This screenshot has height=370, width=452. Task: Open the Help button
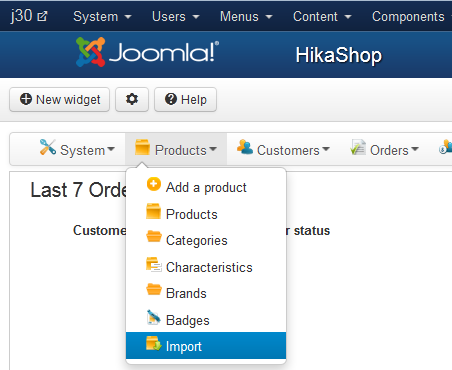click(x=185, y=99)
